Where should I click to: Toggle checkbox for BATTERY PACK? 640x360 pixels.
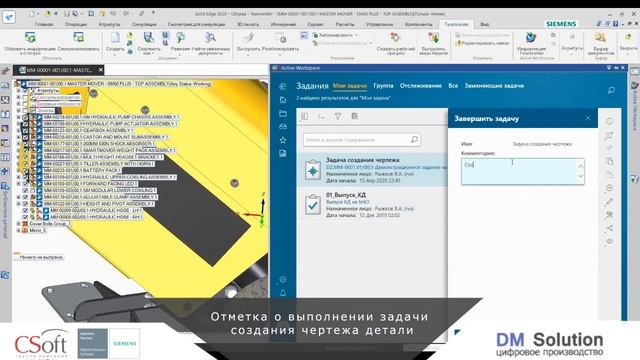(26, 171)
